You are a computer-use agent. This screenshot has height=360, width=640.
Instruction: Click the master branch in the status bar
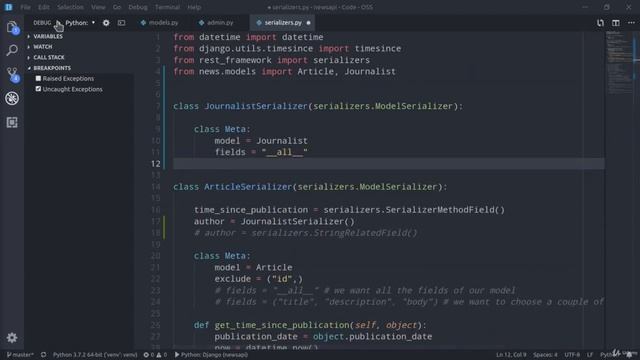pos(20,355)
